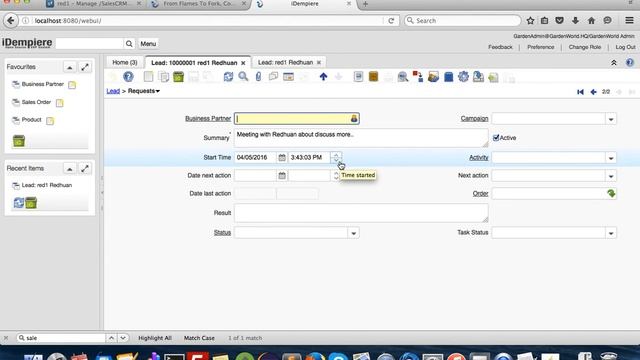The width and height of the screenshot is (640, 360).
Task: Click the header search magnifier button
Action: pyautogui.click(x=129, y=44)
